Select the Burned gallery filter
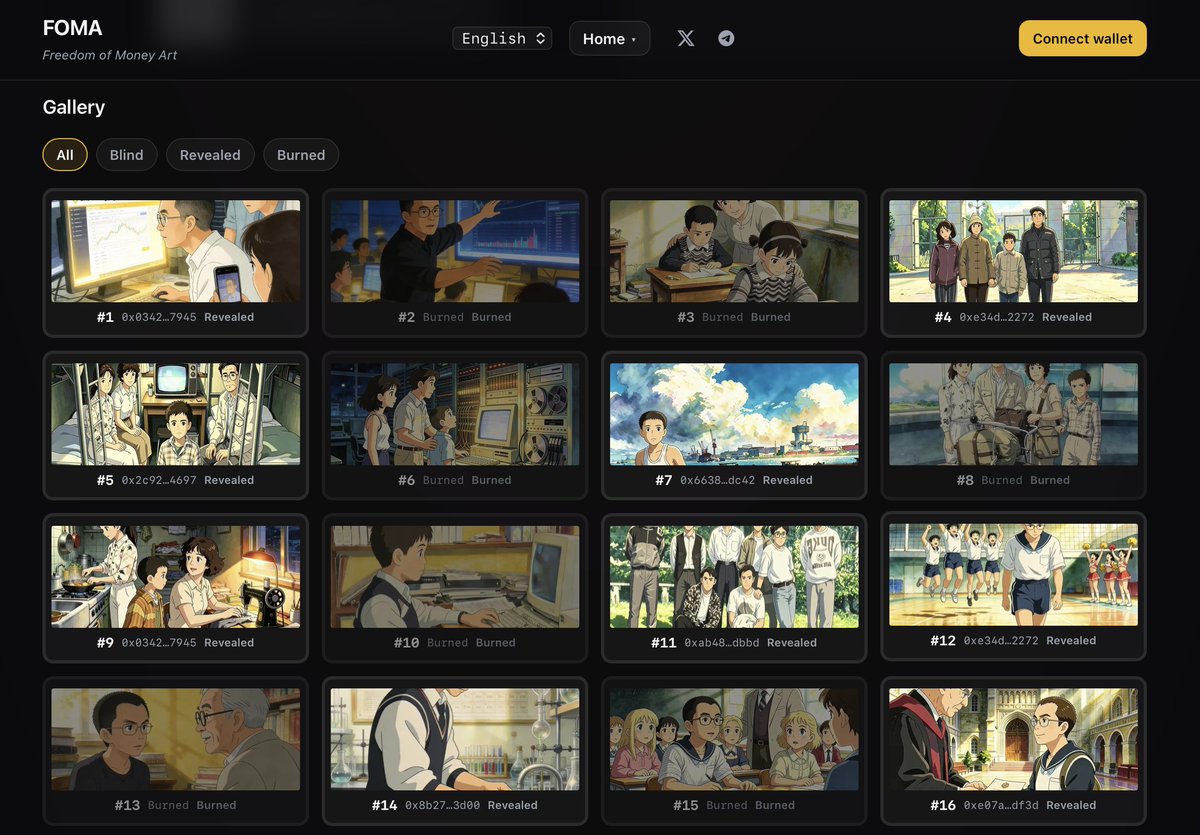The height and width of the screenshot is (835, 1200). [301, 155]
